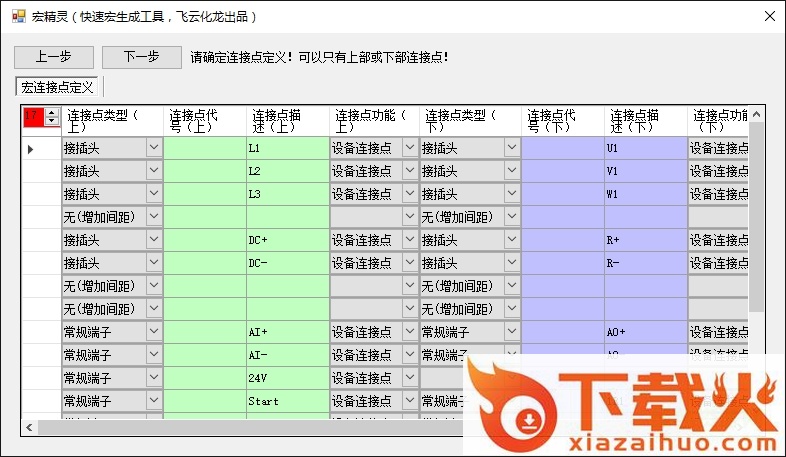This screenshot has width=786, height=457.
Task: Close the 宏精灵 window
Action: (770, 16)
